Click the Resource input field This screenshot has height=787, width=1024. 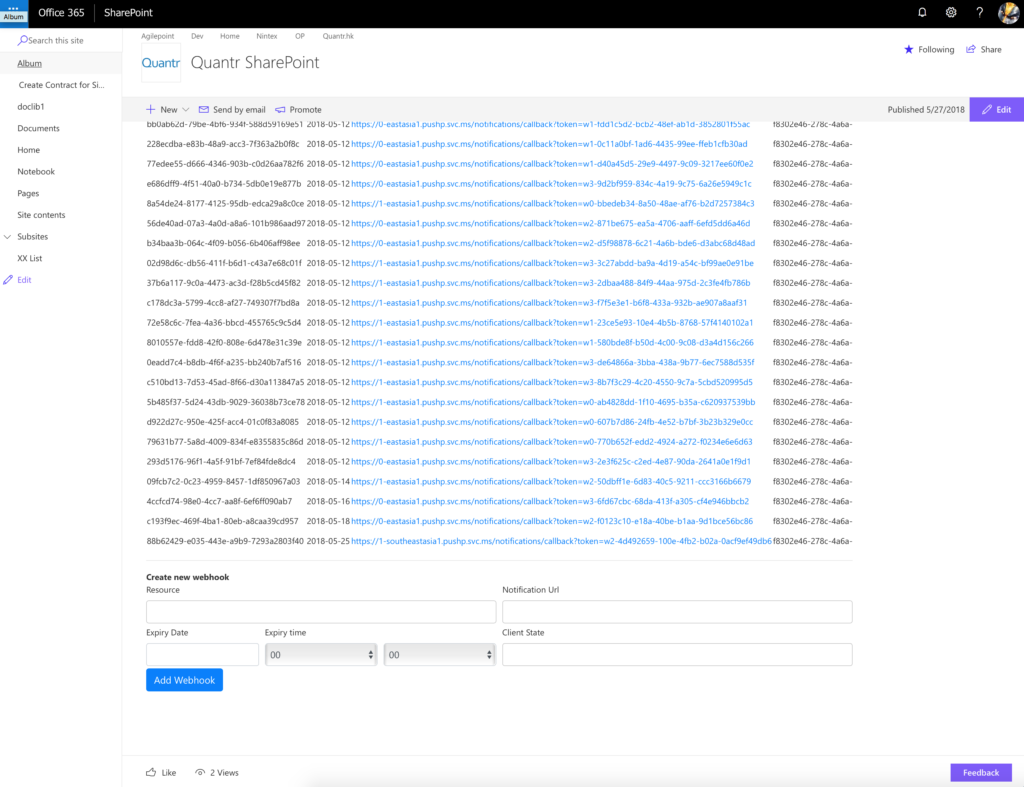point(321,612)
